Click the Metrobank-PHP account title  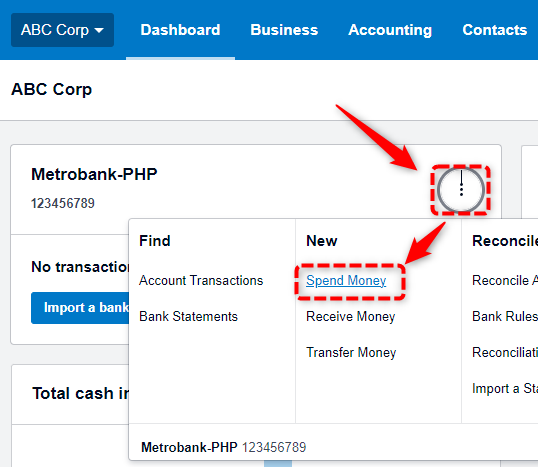tap(94, 174)
